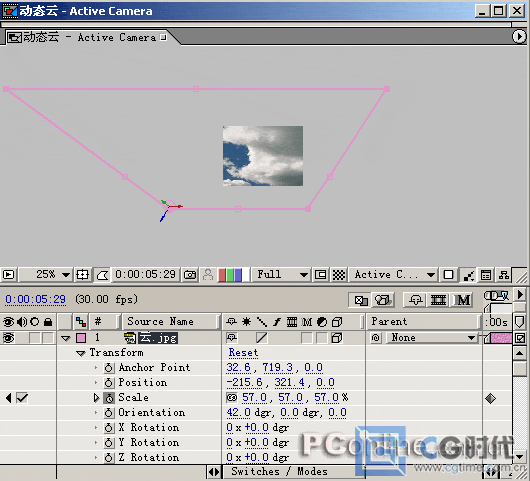Toggle the Scale stopwatch

[109, 398]
